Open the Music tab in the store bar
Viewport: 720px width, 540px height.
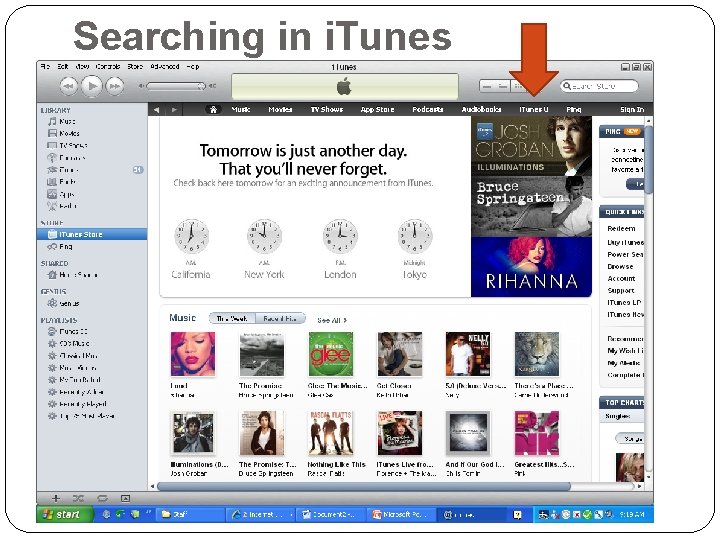[241, 109]
